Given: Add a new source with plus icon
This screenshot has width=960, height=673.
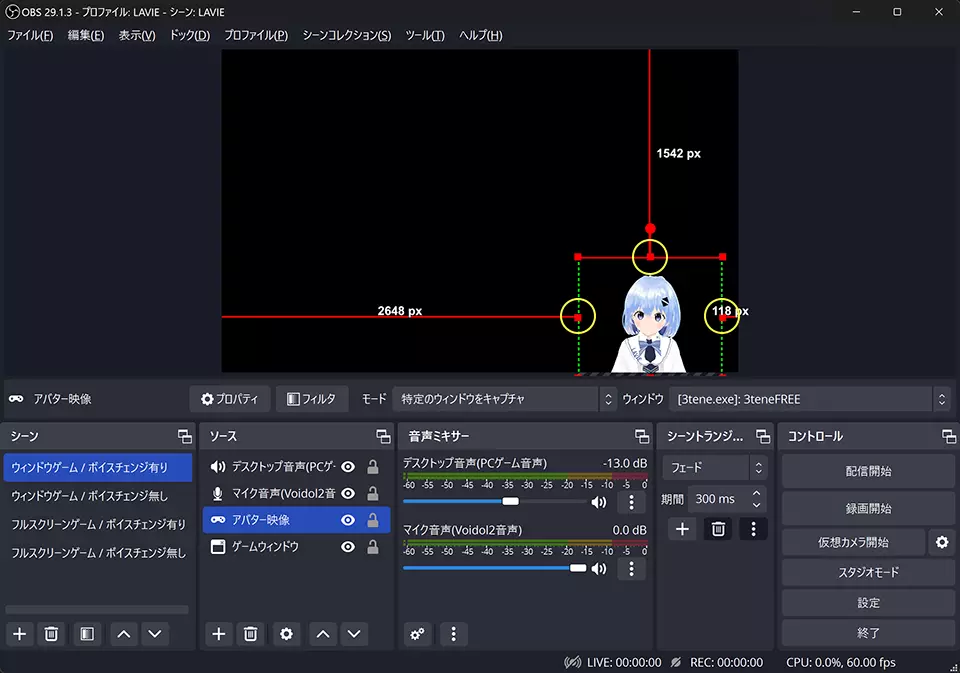Looking at the screenshot, I should pos(219,634).
